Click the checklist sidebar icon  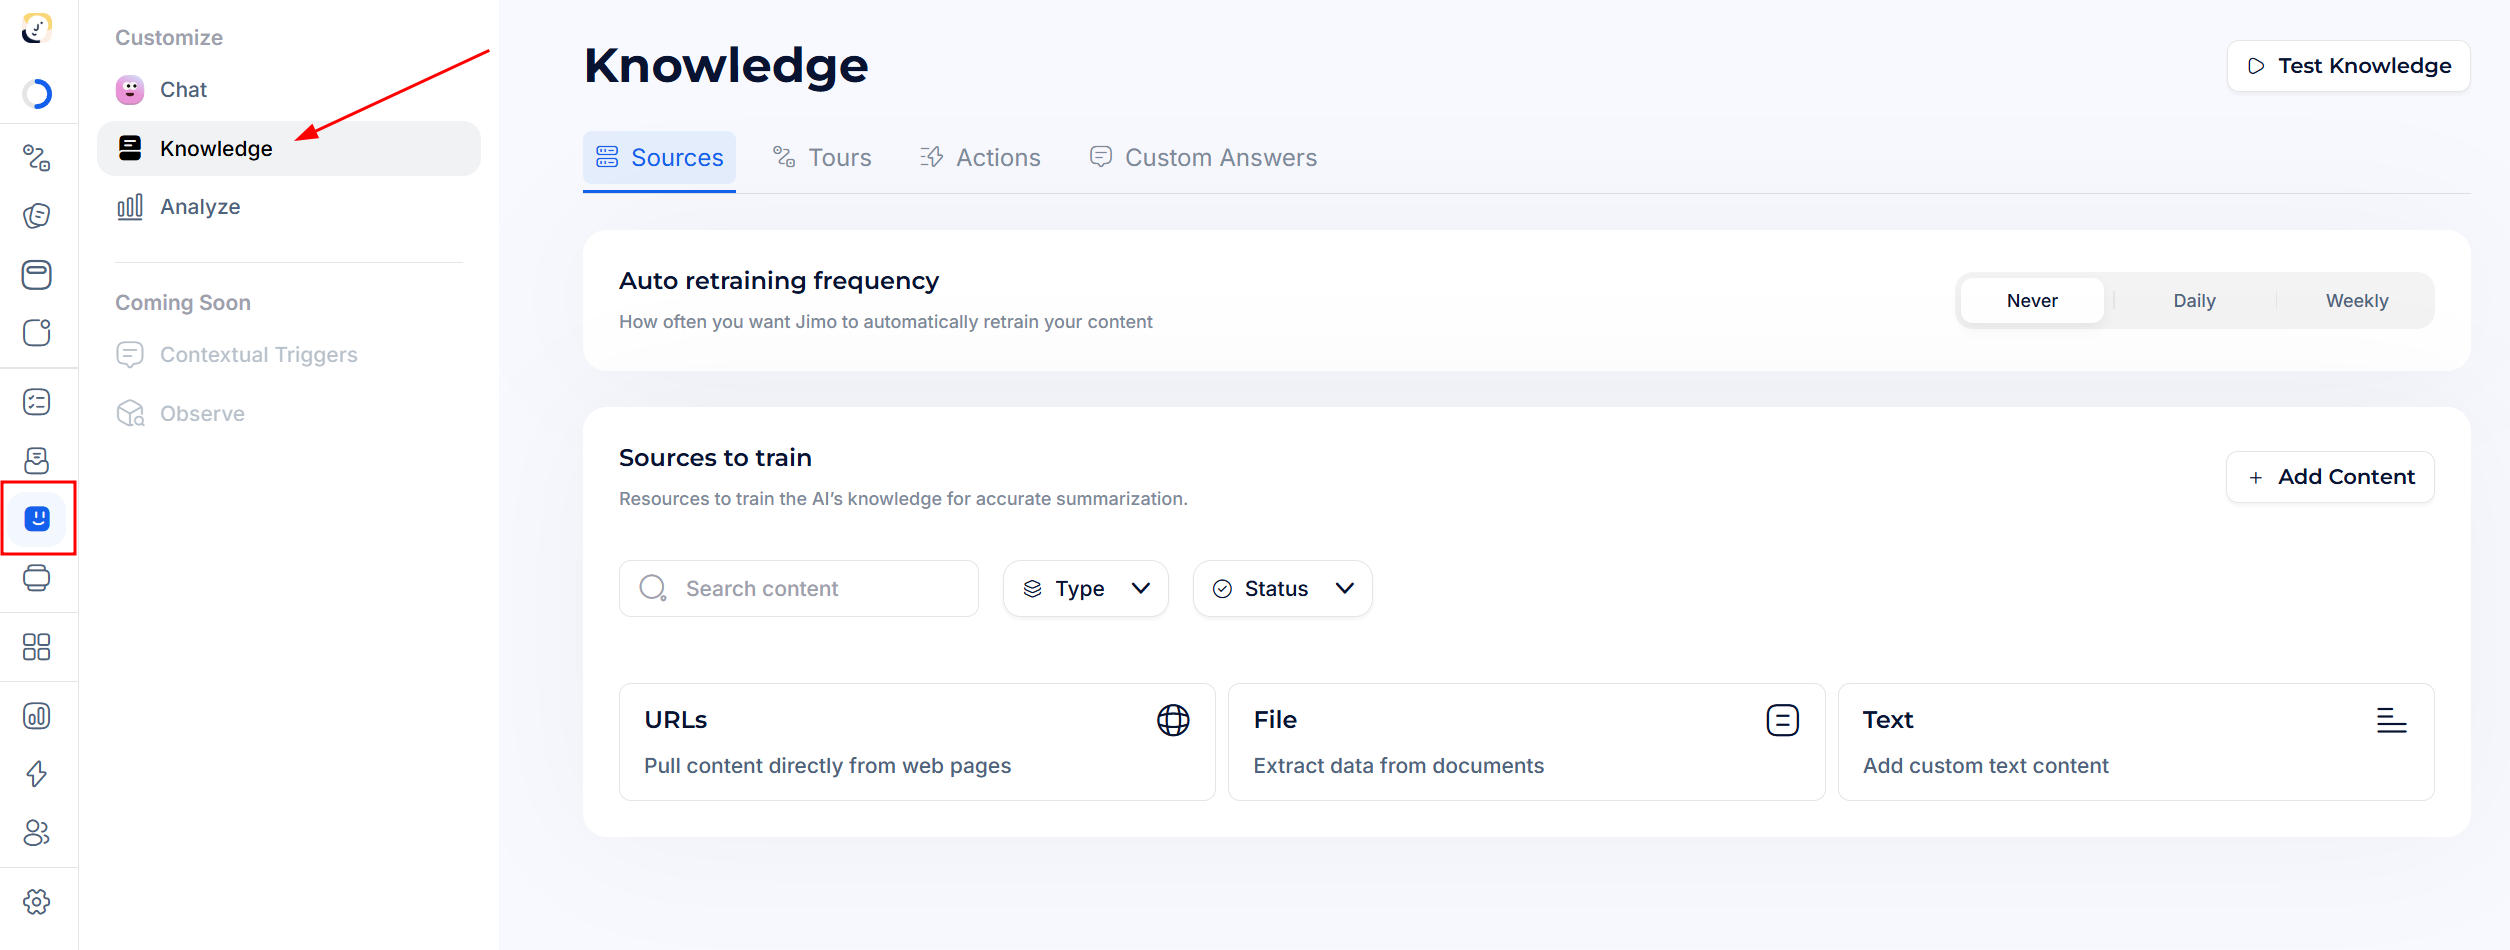click(x=37, y=402)
